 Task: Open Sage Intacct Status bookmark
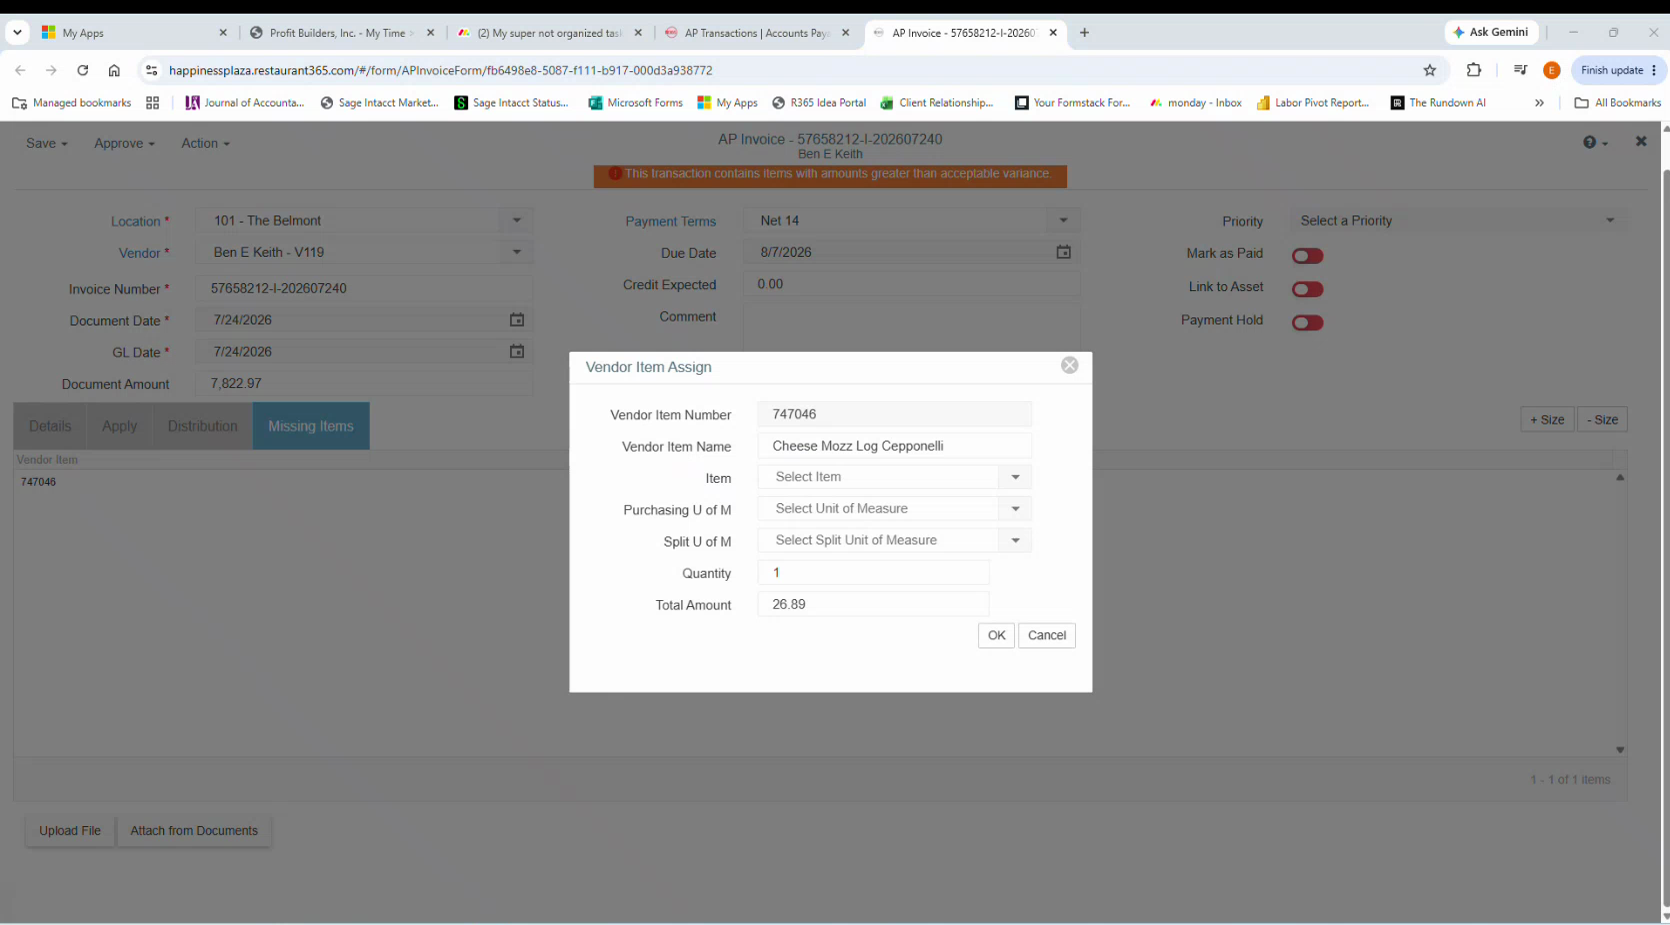[511, 102]
